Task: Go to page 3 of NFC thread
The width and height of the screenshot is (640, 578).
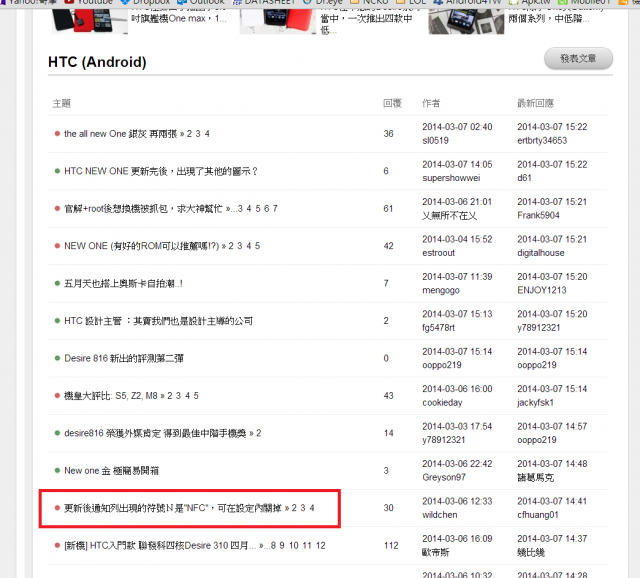Action: click(303, 508)
